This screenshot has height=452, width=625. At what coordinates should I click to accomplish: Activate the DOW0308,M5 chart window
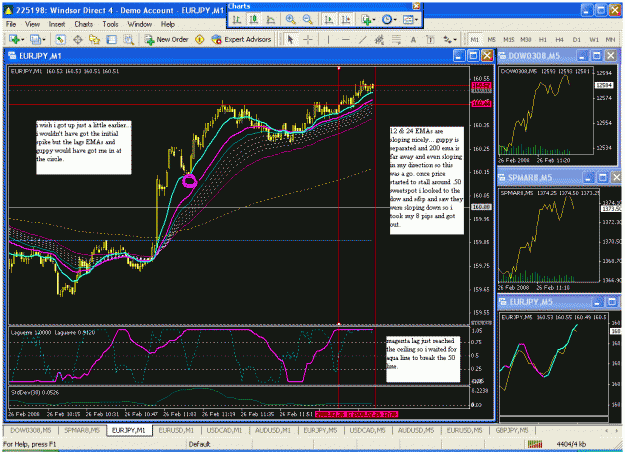(x=534, y=56)
